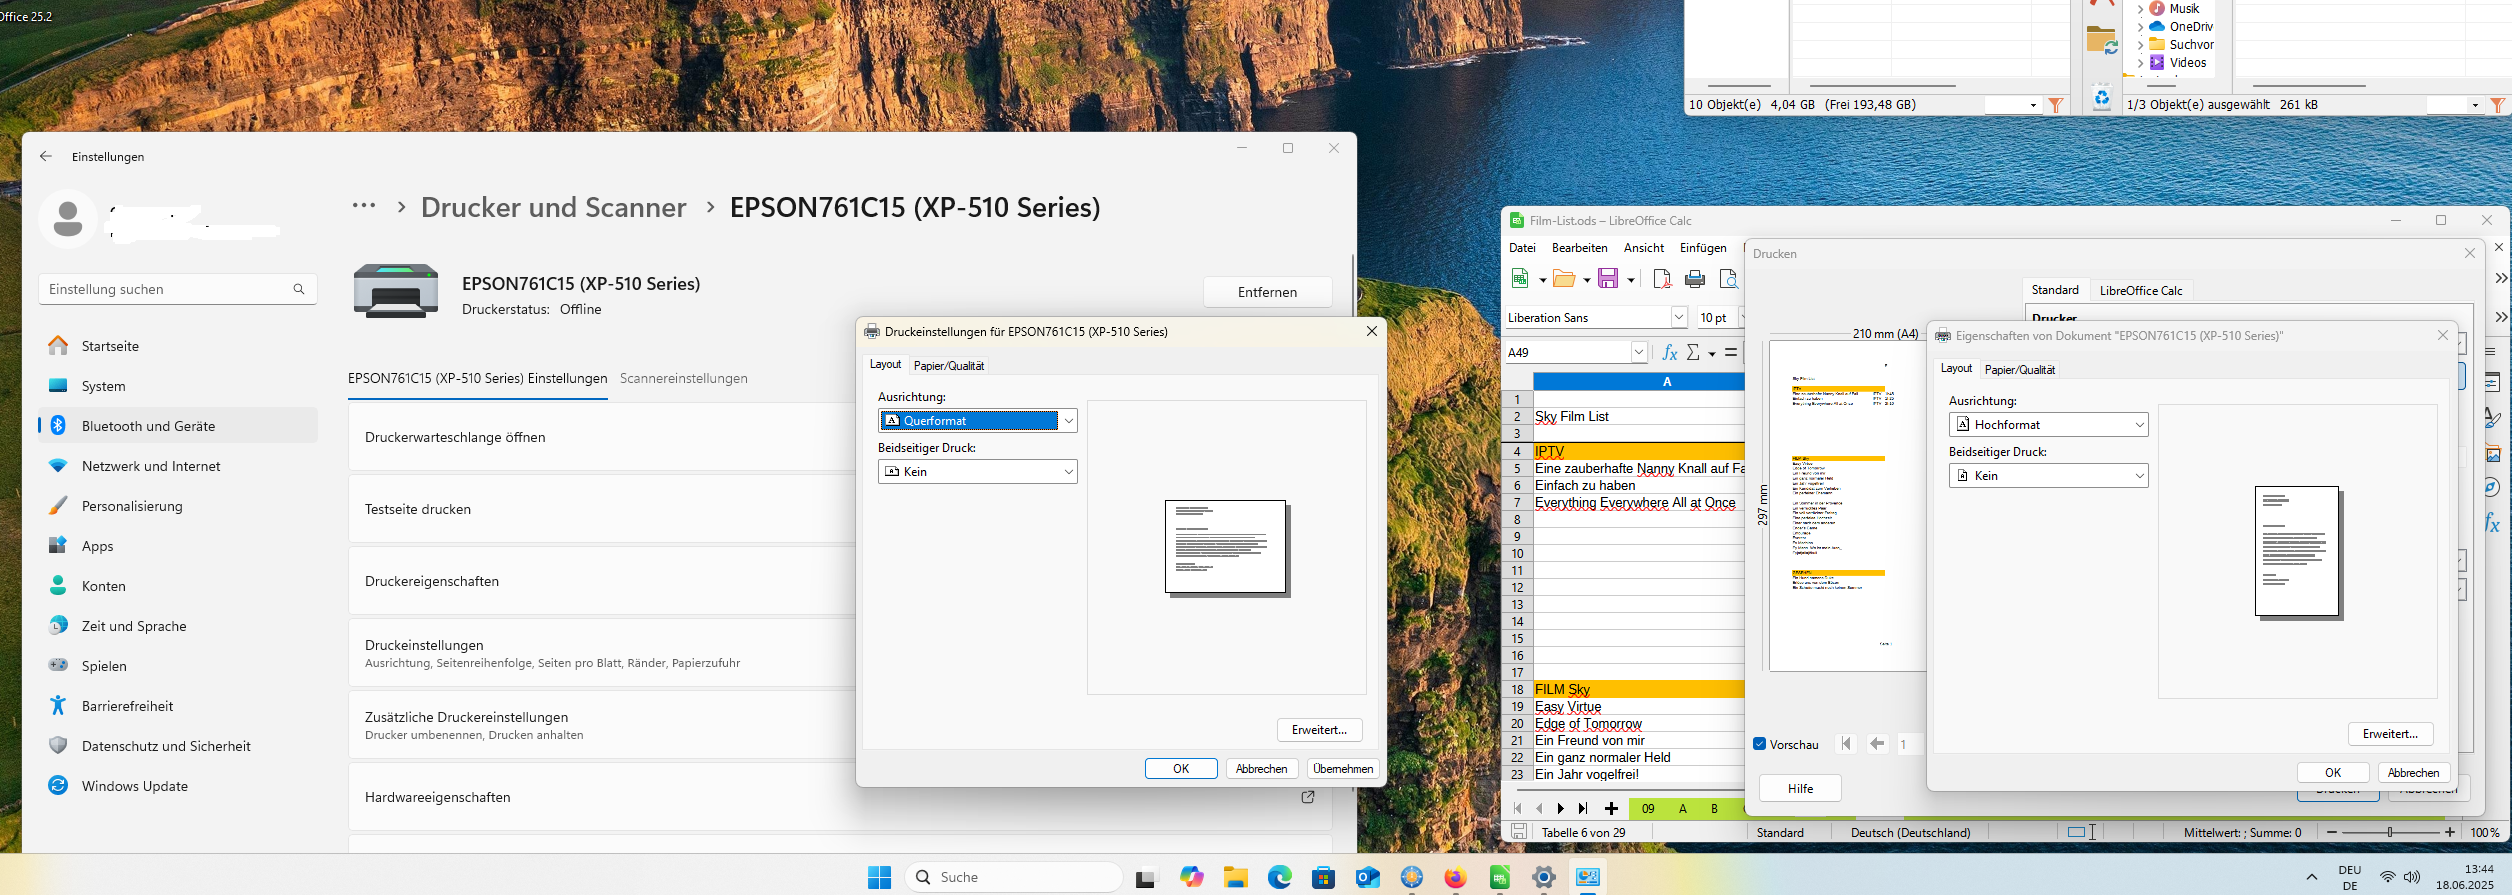Open Microsoft Edge from the taskbar
2512x895 pixels.
point(1280,877)
